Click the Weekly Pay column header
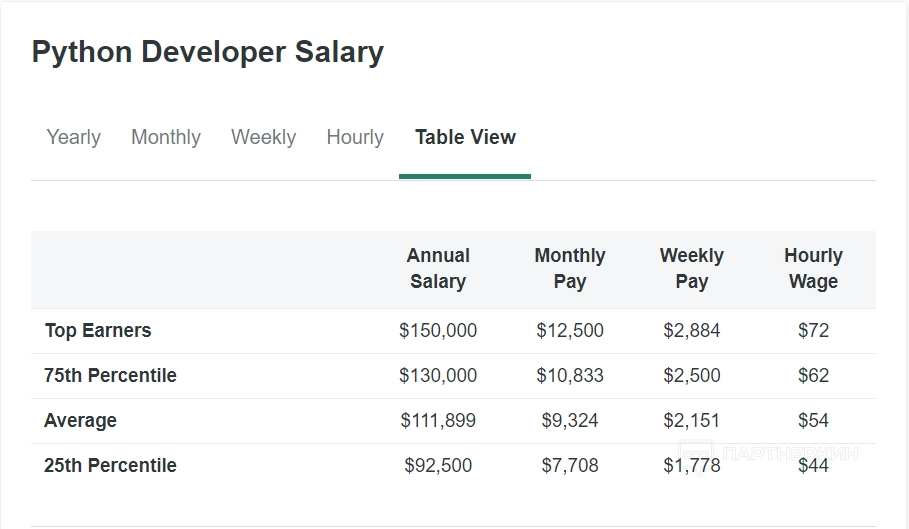Screen dimensions: 909x529 (691, 268)
